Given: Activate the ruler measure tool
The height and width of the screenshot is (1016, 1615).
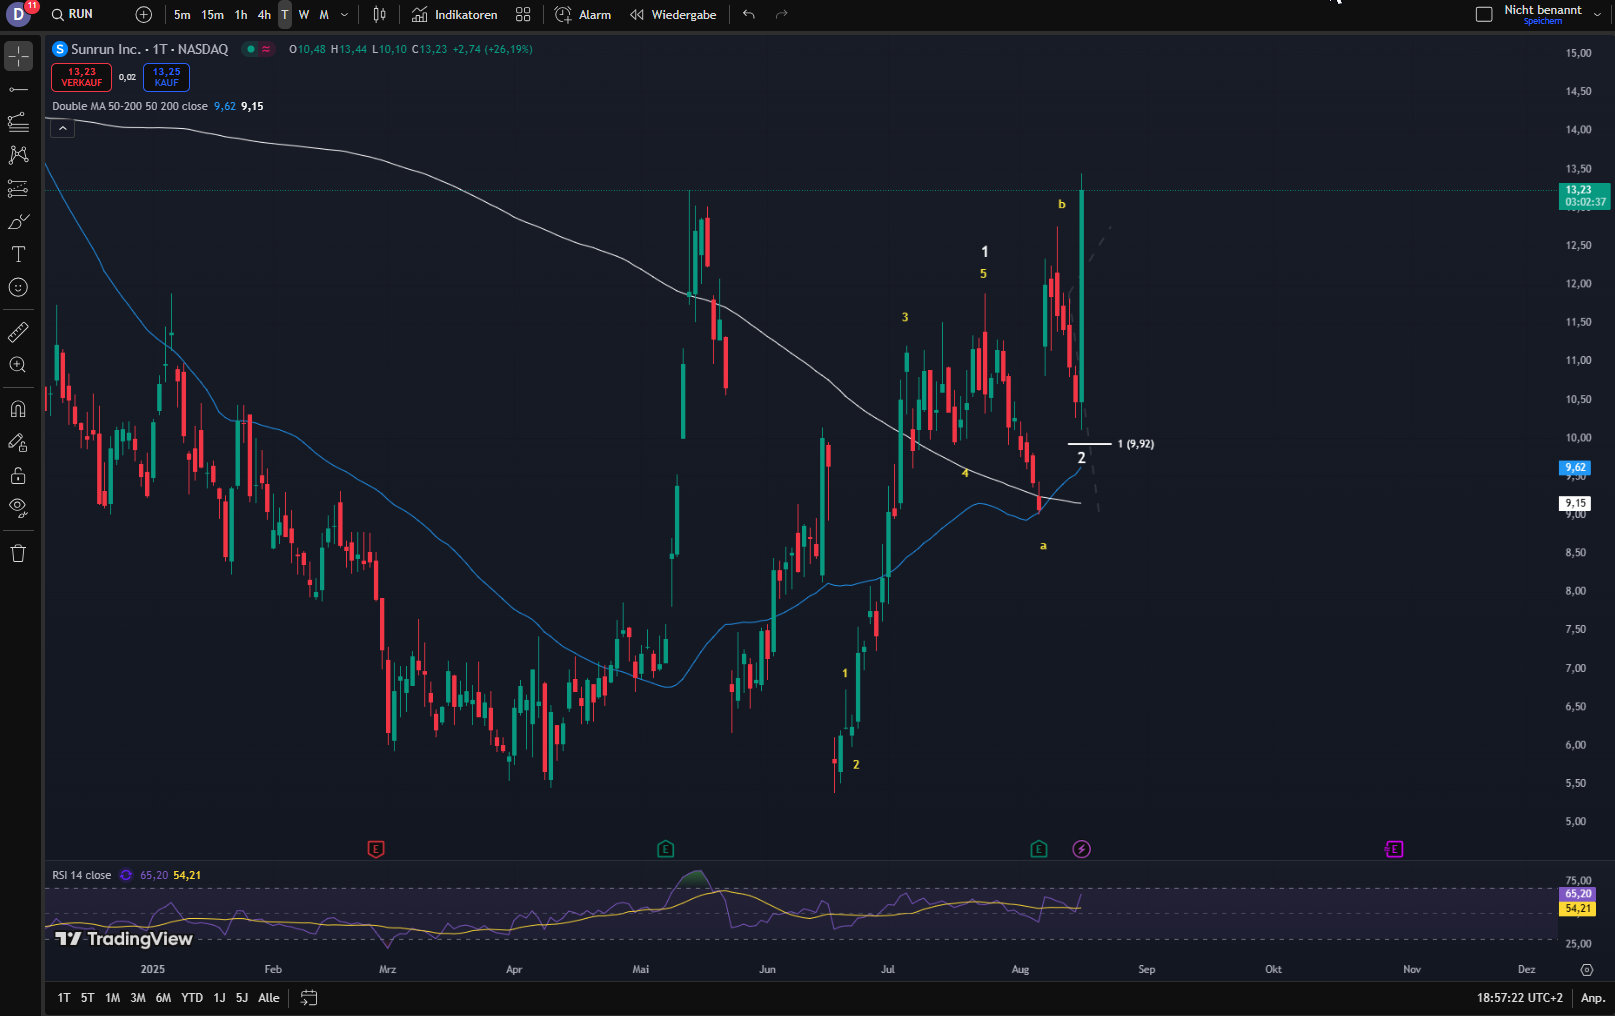Looking at the screenshot, I should (x=18, y=332).
